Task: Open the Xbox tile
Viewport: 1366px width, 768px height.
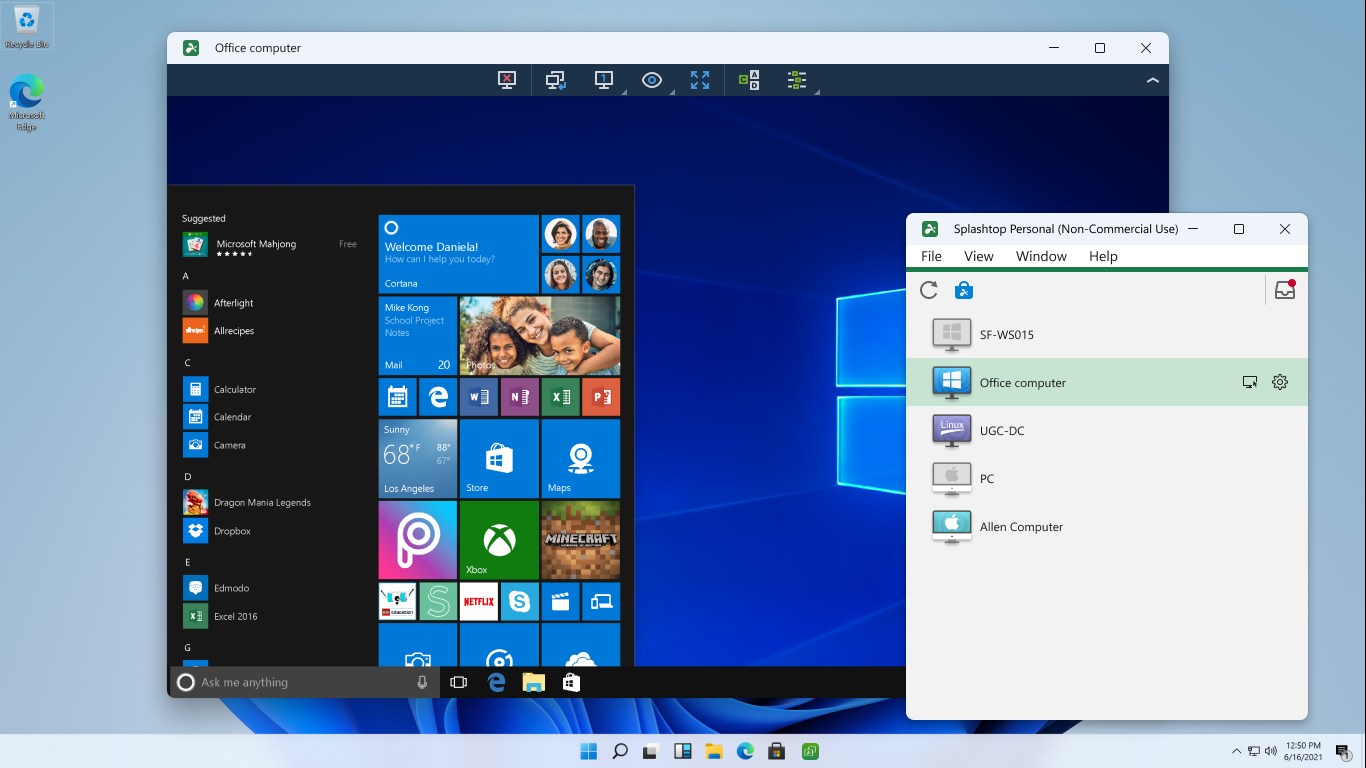Action: pos(499,540)
